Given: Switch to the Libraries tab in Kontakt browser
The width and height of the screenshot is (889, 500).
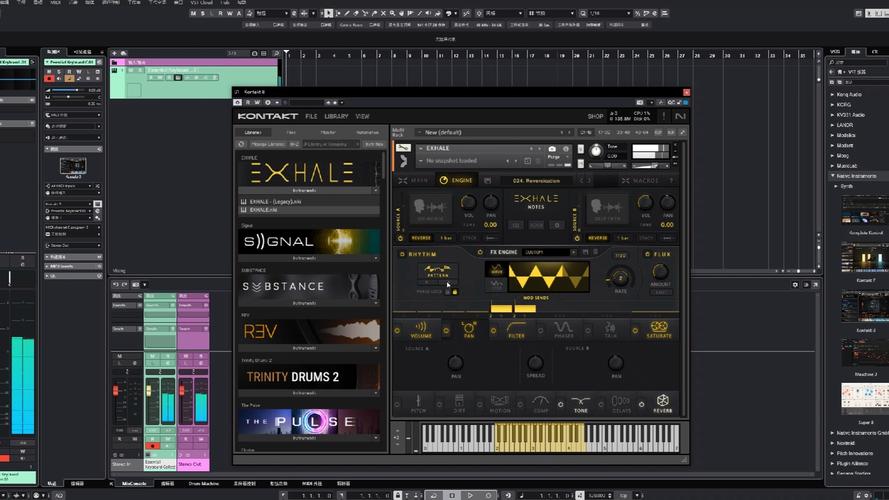Looking at the screenshot, I should coord(253,132).
